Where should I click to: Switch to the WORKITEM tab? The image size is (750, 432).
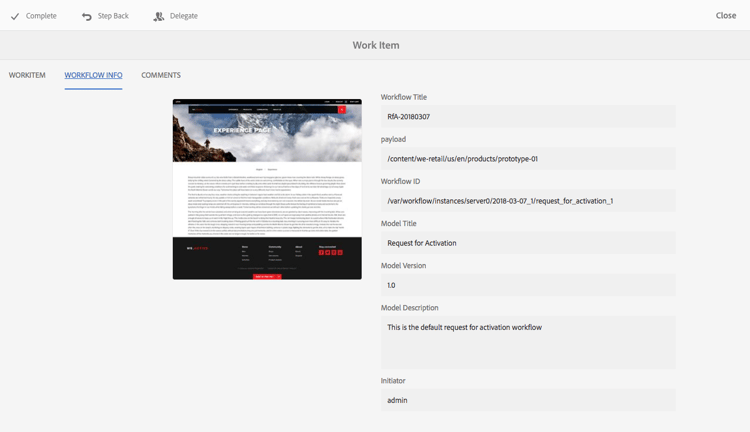click(x=27, y=75)
